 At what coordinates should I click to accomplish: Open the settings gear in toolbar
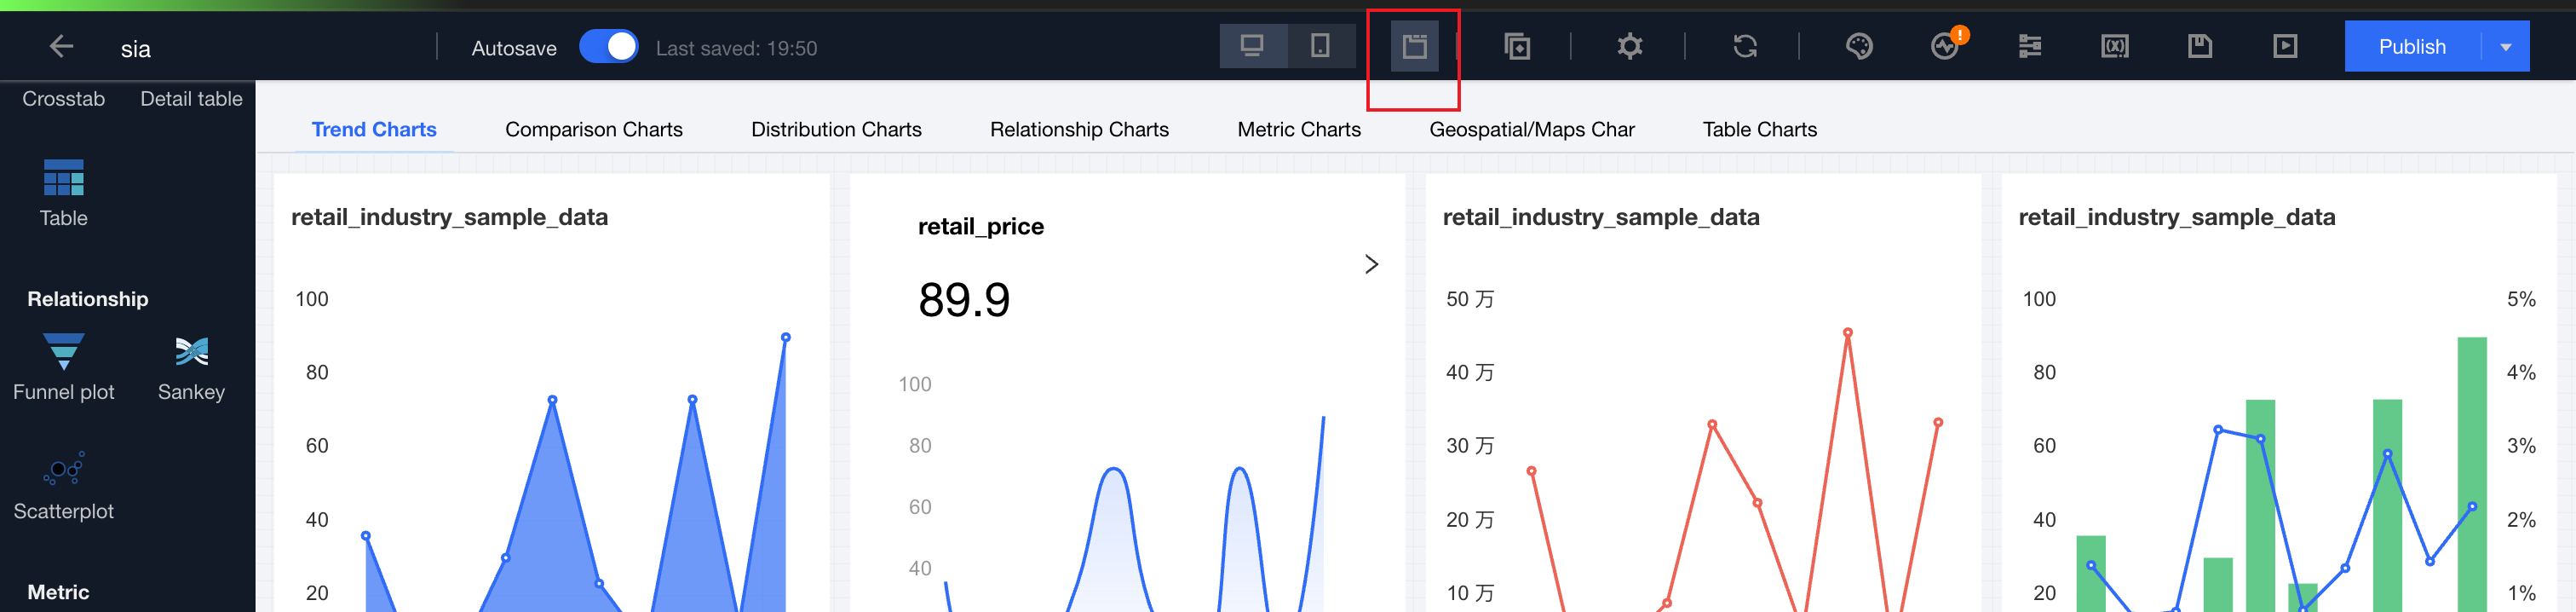(x=1629, y=47)
